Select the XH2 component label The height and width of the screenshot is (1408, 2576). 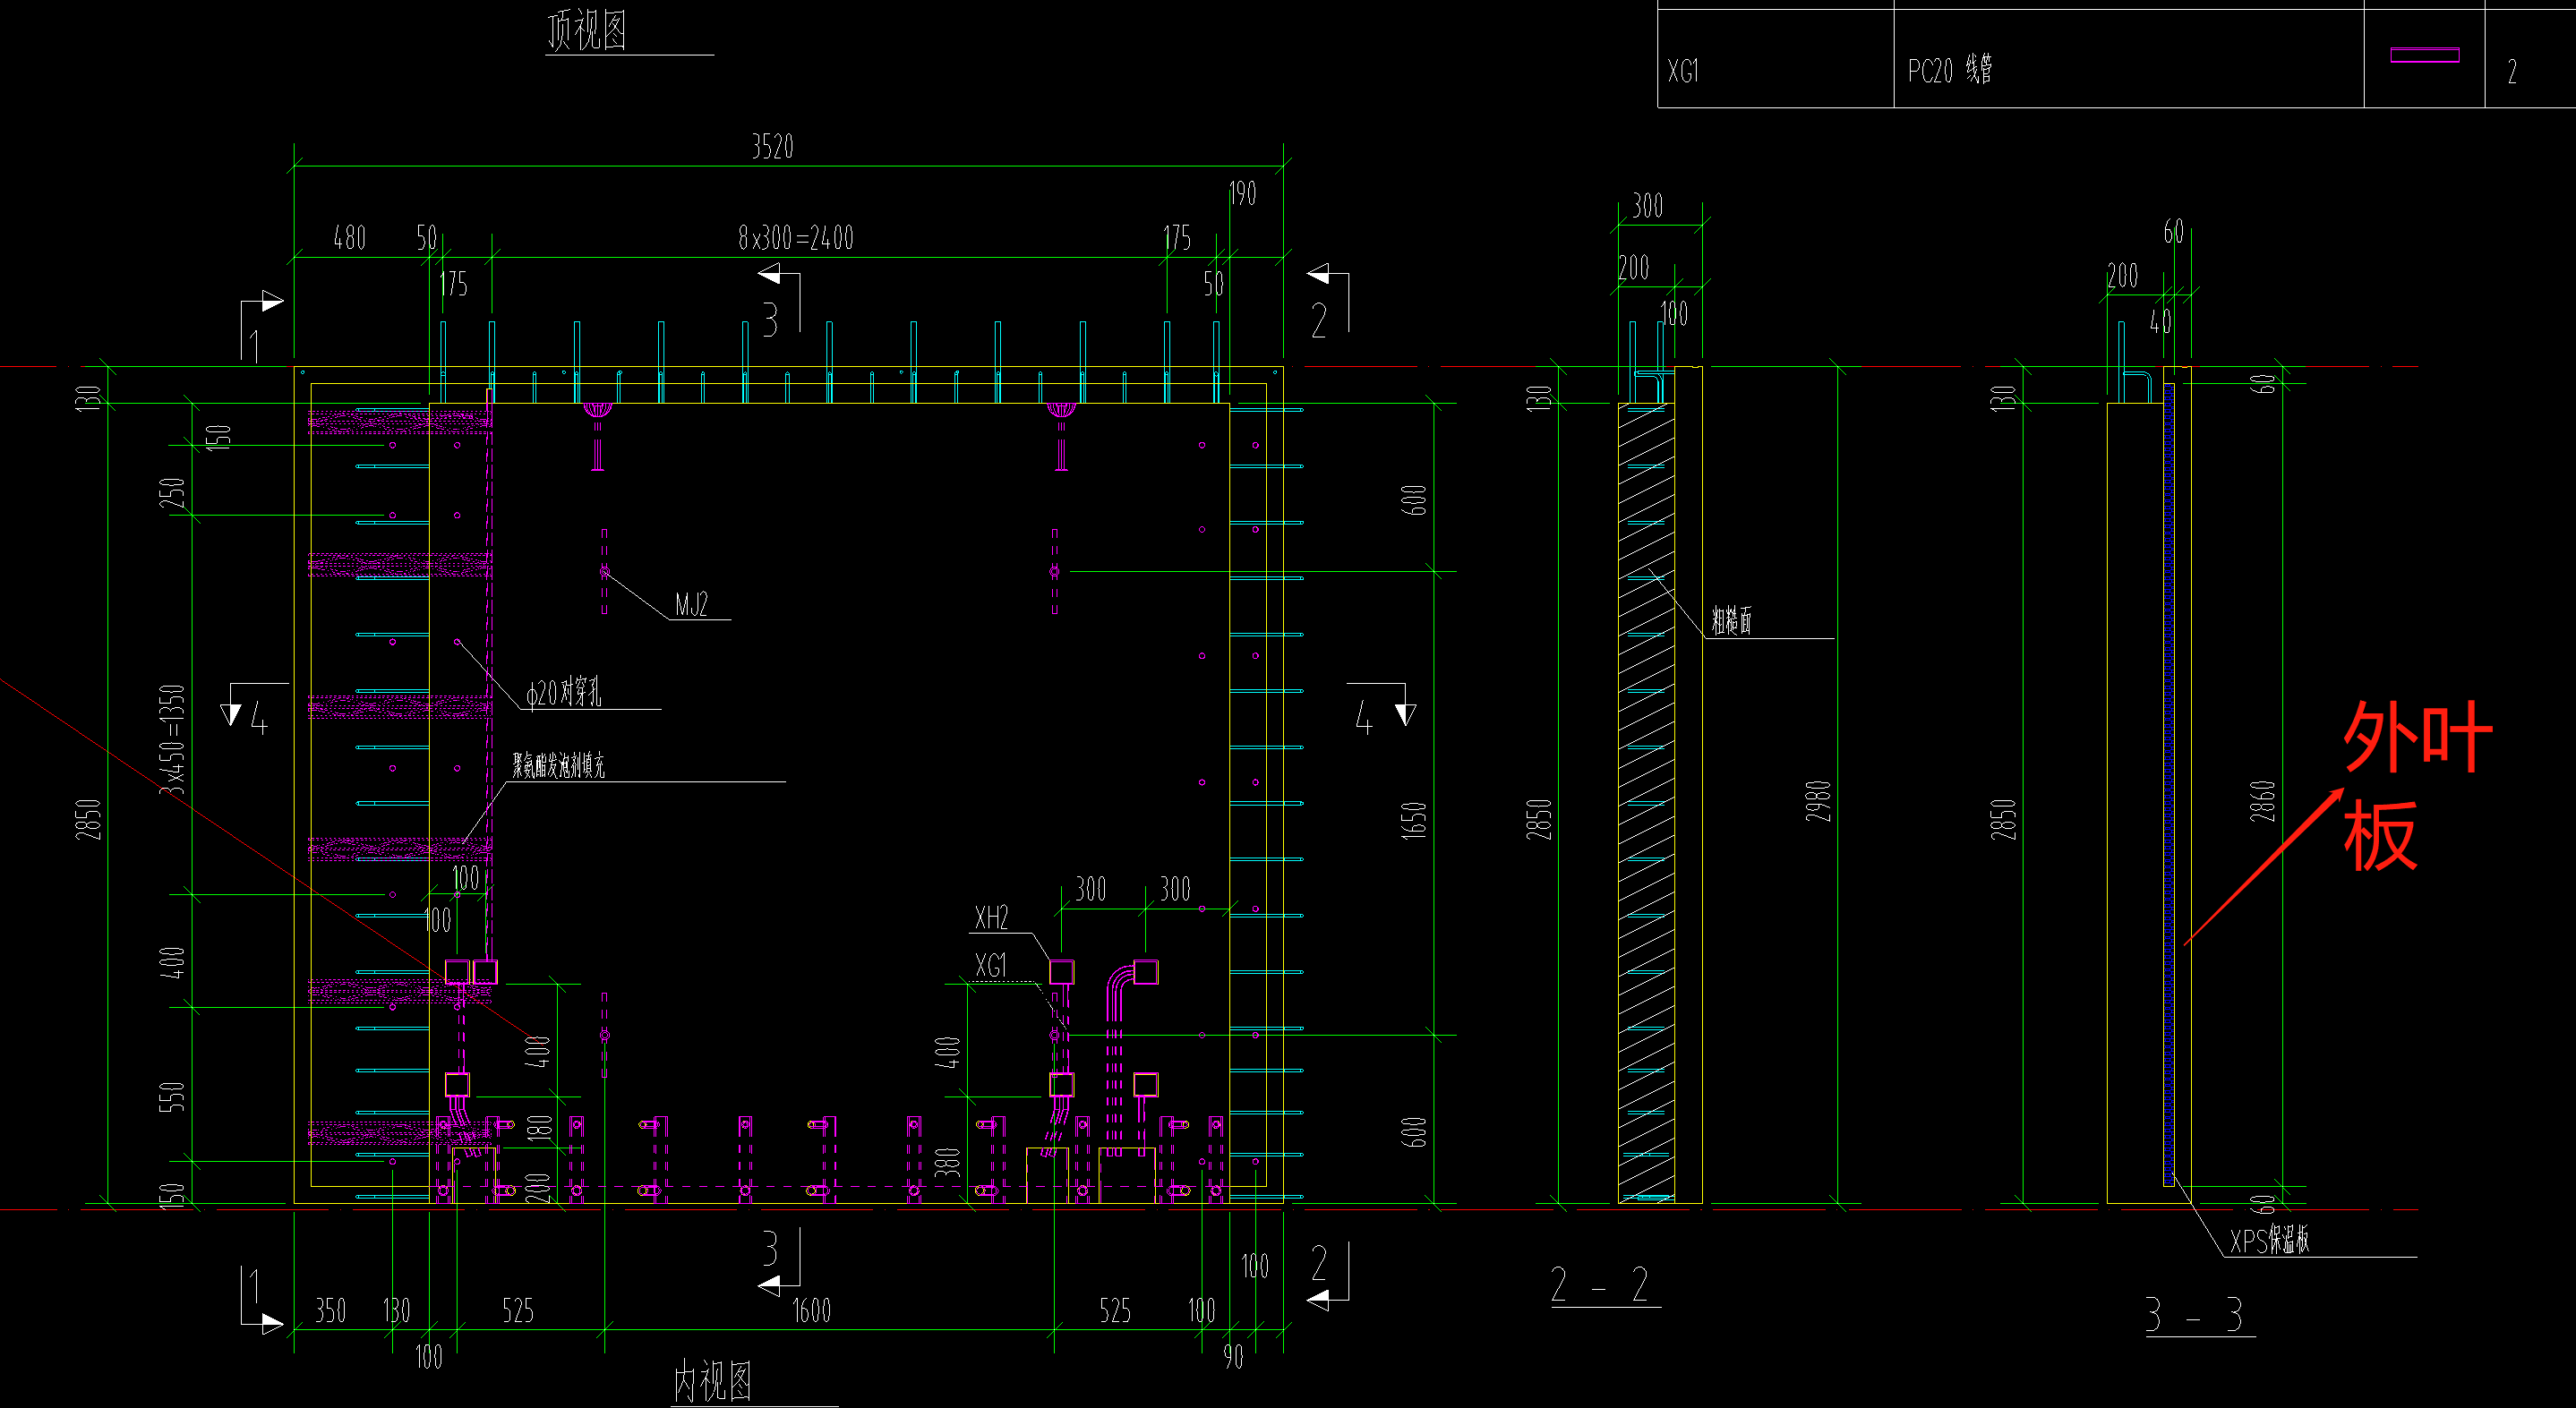991,918
